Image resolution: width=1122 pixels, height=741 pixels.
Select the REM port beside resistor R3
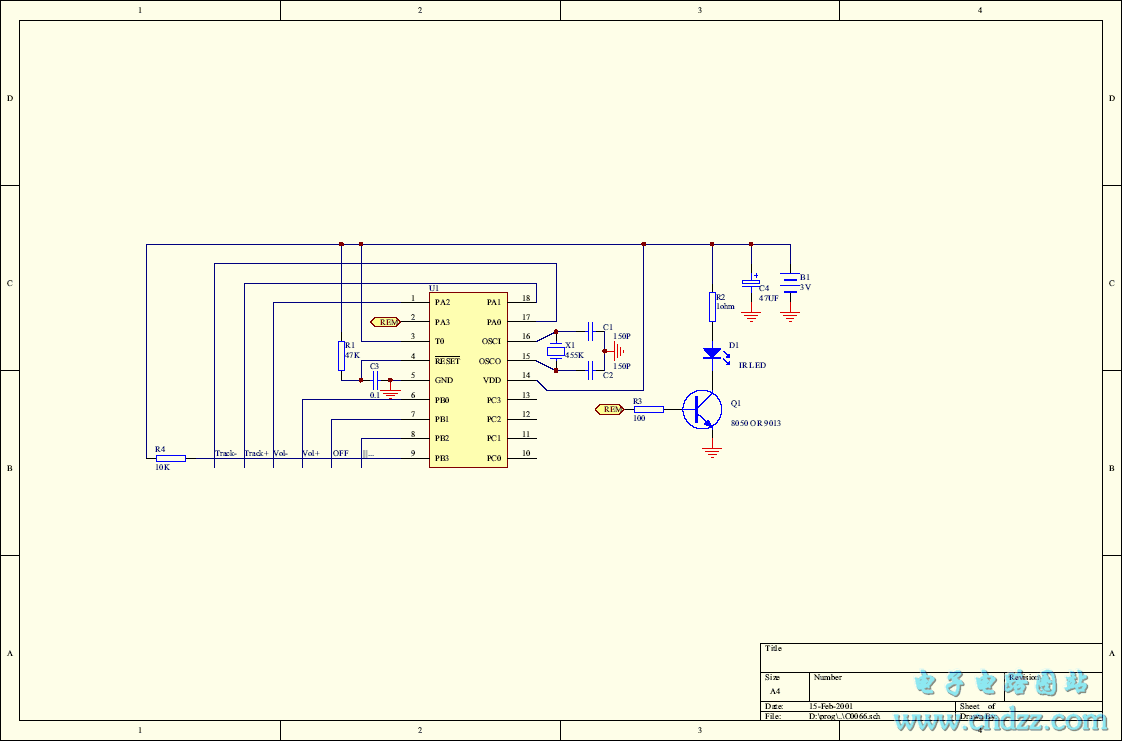point(610,409)
